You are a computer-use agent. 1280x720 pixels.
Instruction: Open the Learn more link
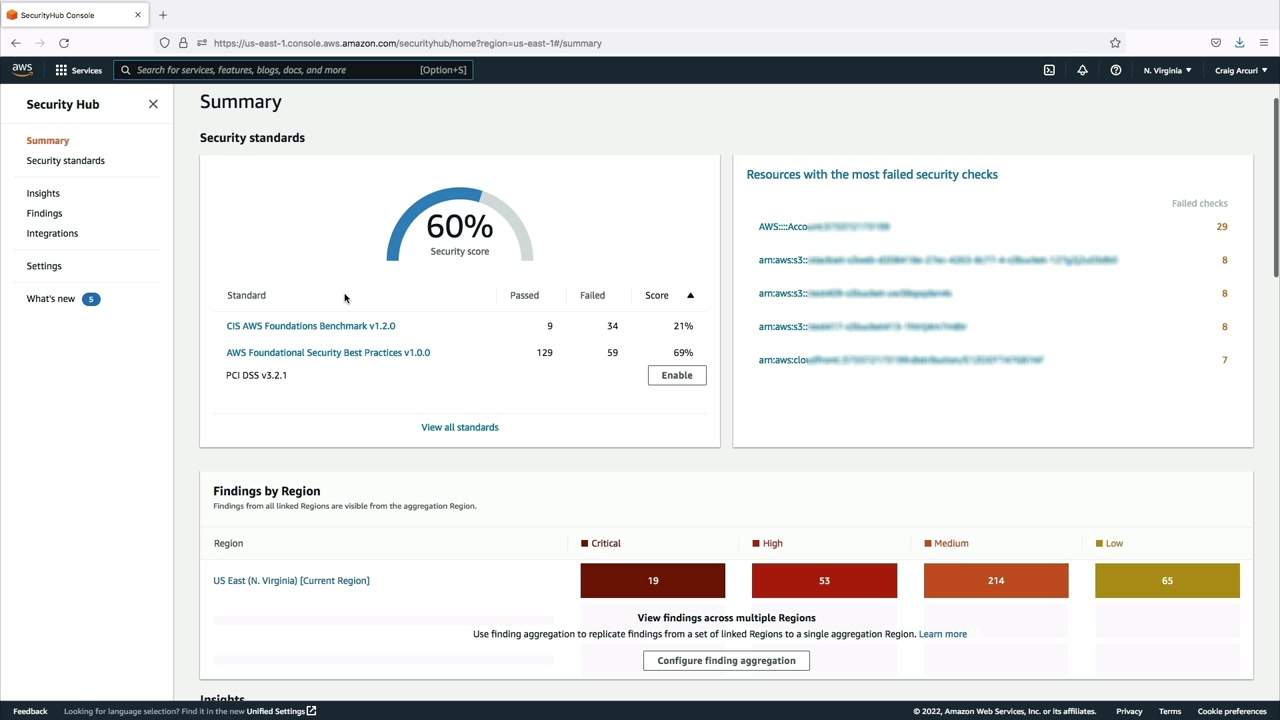pos(943,634)
